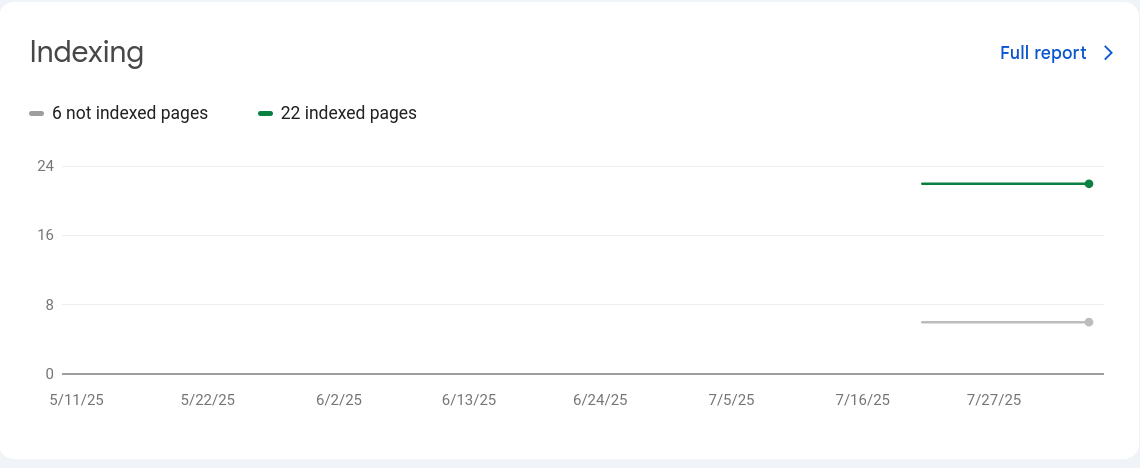The width and height of the screenshot is (1140, 468).
Task: Click the 24 value on y-axis
Action: tap(46, 166)
